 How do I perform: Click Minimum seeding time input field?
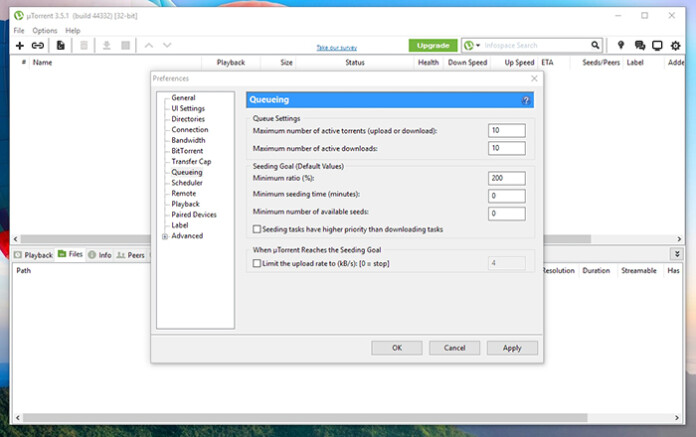click(506, 196)
